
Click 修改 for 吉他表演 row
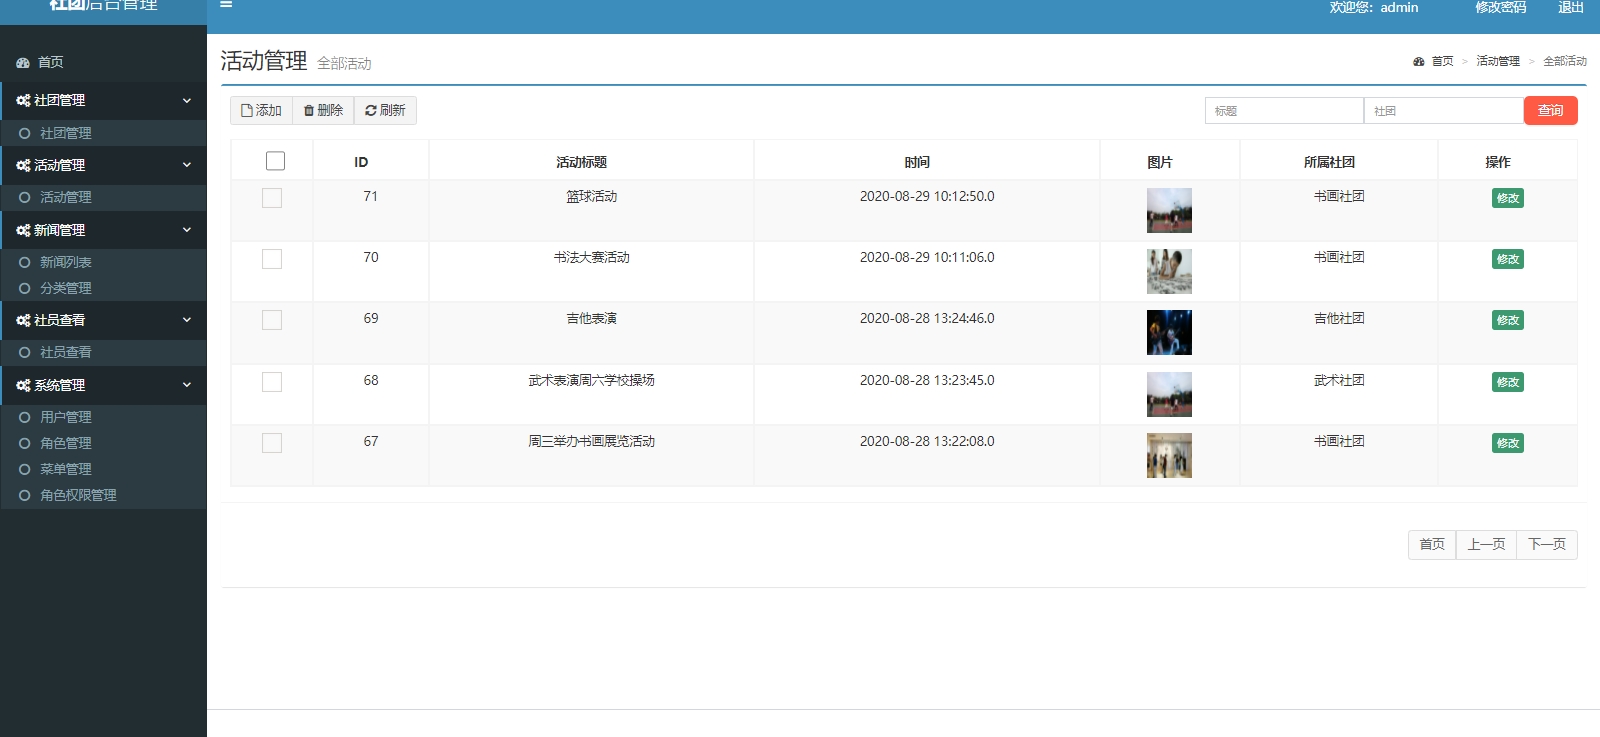point(1508,320)
